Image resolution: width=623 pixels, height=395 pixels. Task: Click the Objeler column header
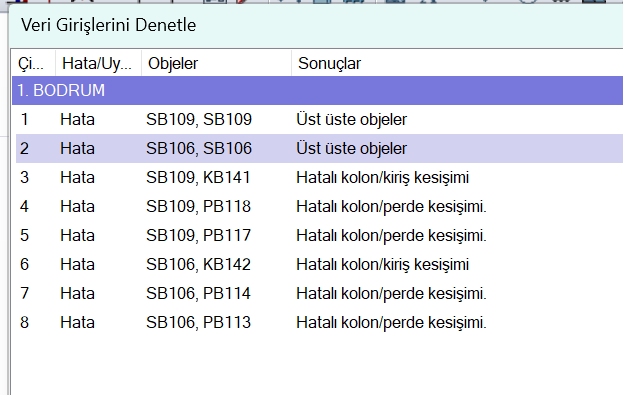coord(216,64)
